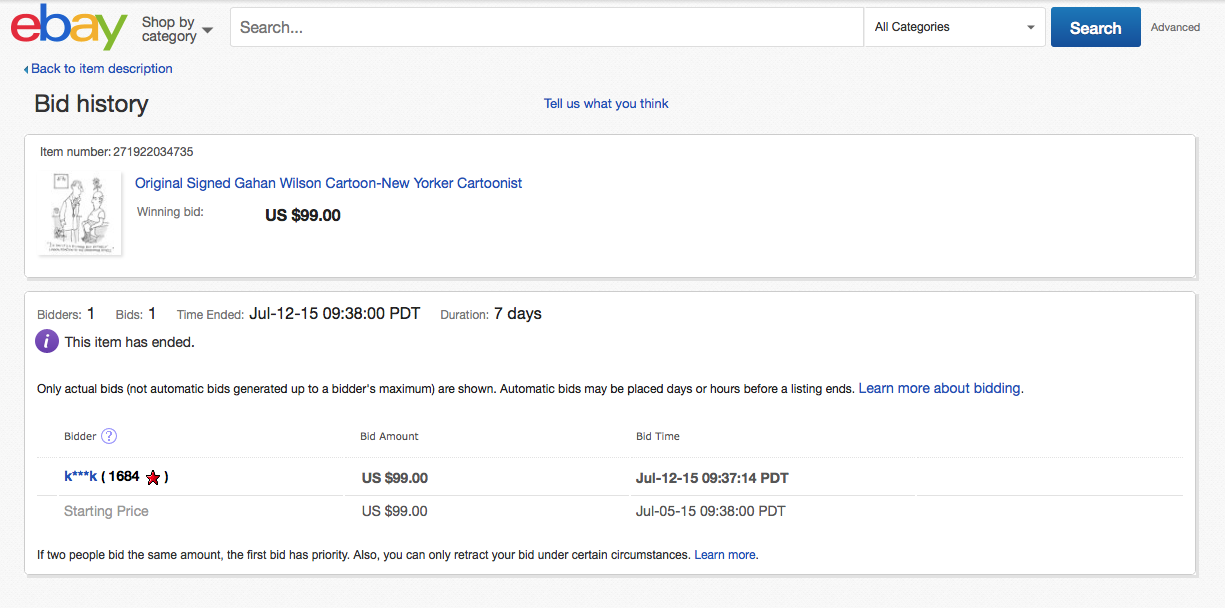Viewport: 1225px width, 608px height.
Task: Click the eBay logo
Action: [69, 27]
